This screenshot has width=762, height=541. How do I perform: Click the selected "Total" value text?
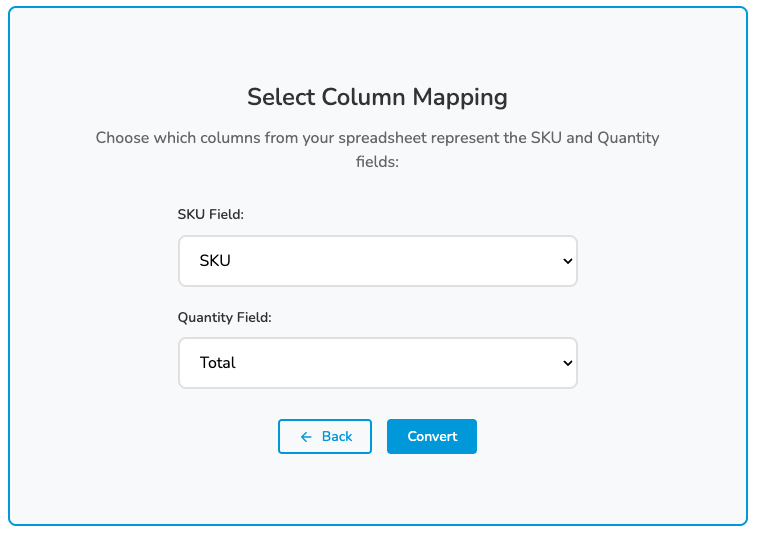pyautogui.click(x=218, y=363)
